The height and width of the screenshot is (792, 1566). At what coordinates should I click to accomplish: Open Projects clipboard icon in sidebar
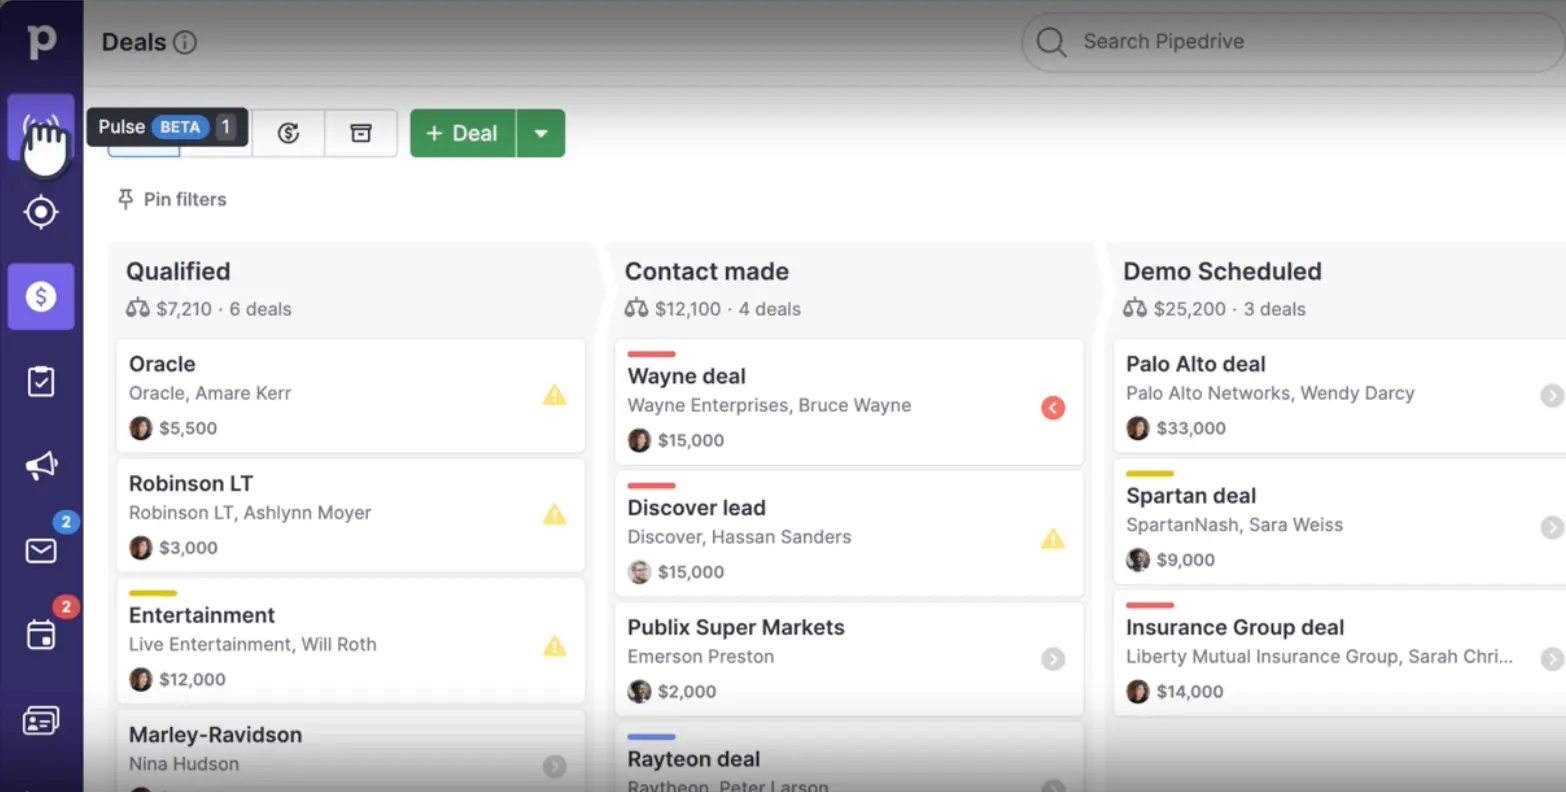(41, 381)
